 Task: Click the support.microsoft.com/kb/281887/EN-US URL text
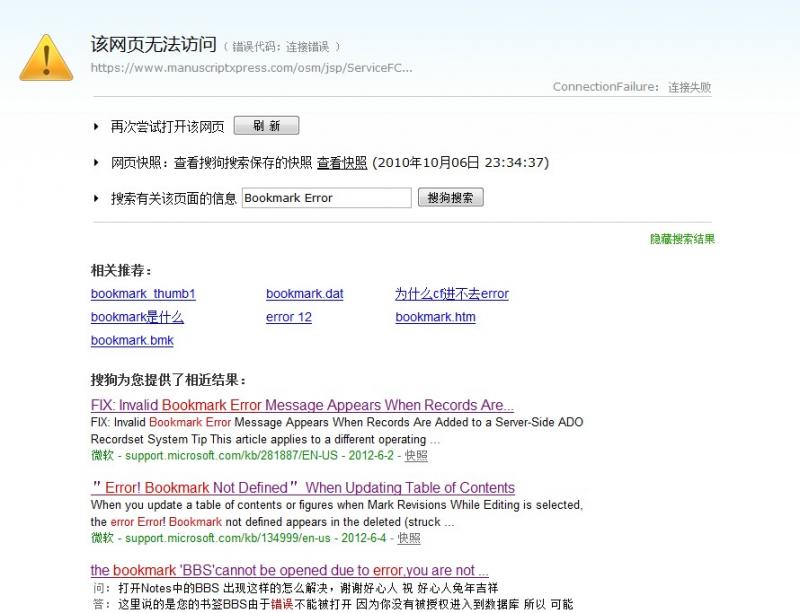click(232, 456)
